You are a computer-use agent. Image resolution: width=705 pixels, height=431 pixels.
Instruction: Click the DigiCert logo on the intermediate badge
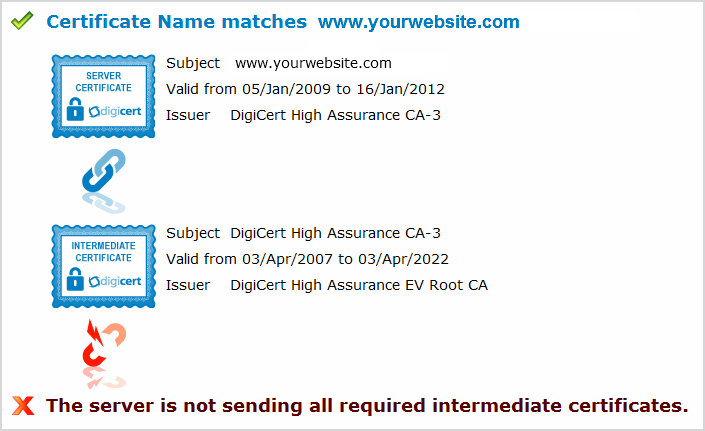click(x=112, y=281)
